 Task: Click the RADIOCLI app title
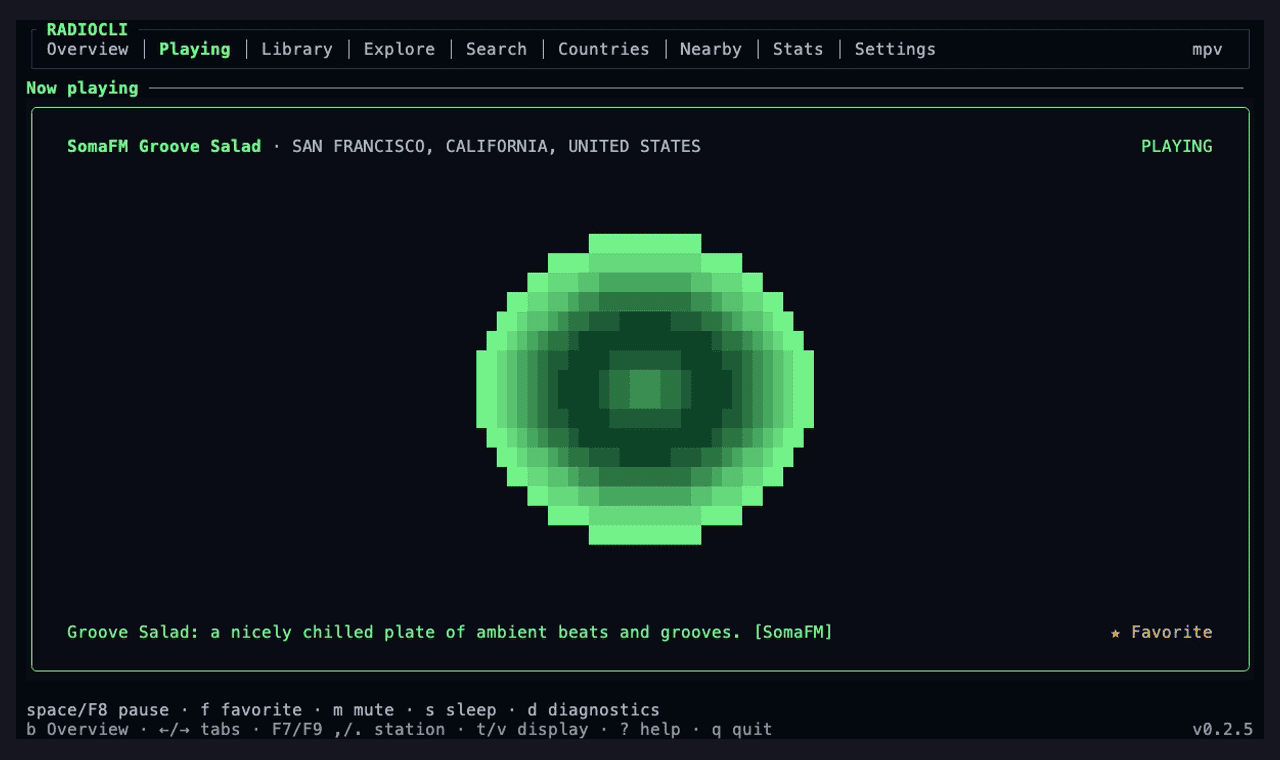click(88, 30)
